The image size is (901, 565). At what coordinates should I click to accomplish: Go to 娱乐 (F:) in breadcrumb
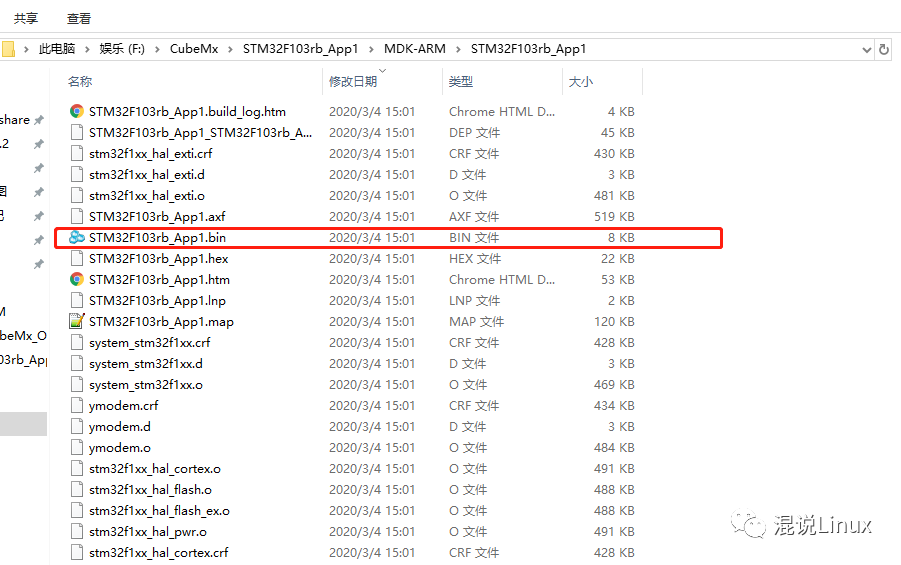[x=122, y=49]
